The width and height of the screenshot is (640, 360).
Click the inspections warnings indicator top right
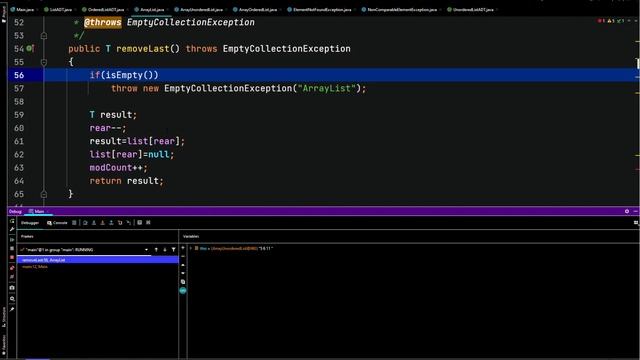tap(611, 21)
